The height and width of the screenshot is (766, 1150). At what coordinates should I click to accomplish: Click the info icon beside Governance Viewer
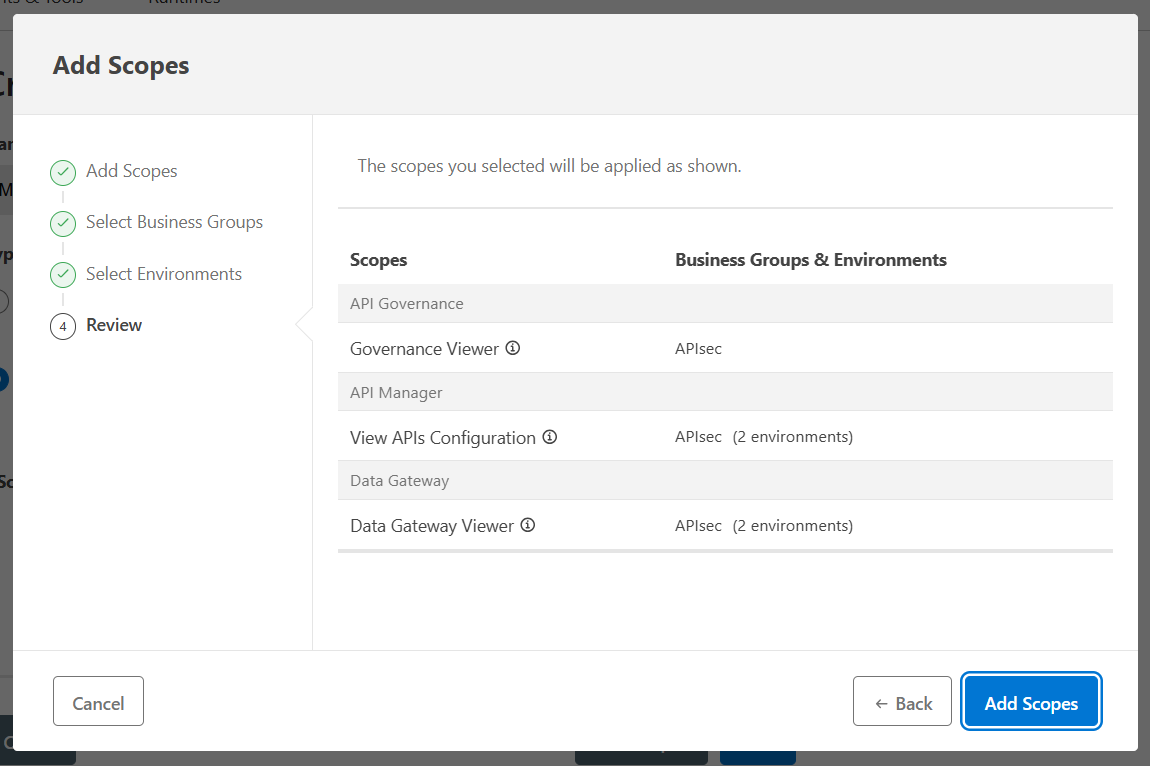[513, 348]
